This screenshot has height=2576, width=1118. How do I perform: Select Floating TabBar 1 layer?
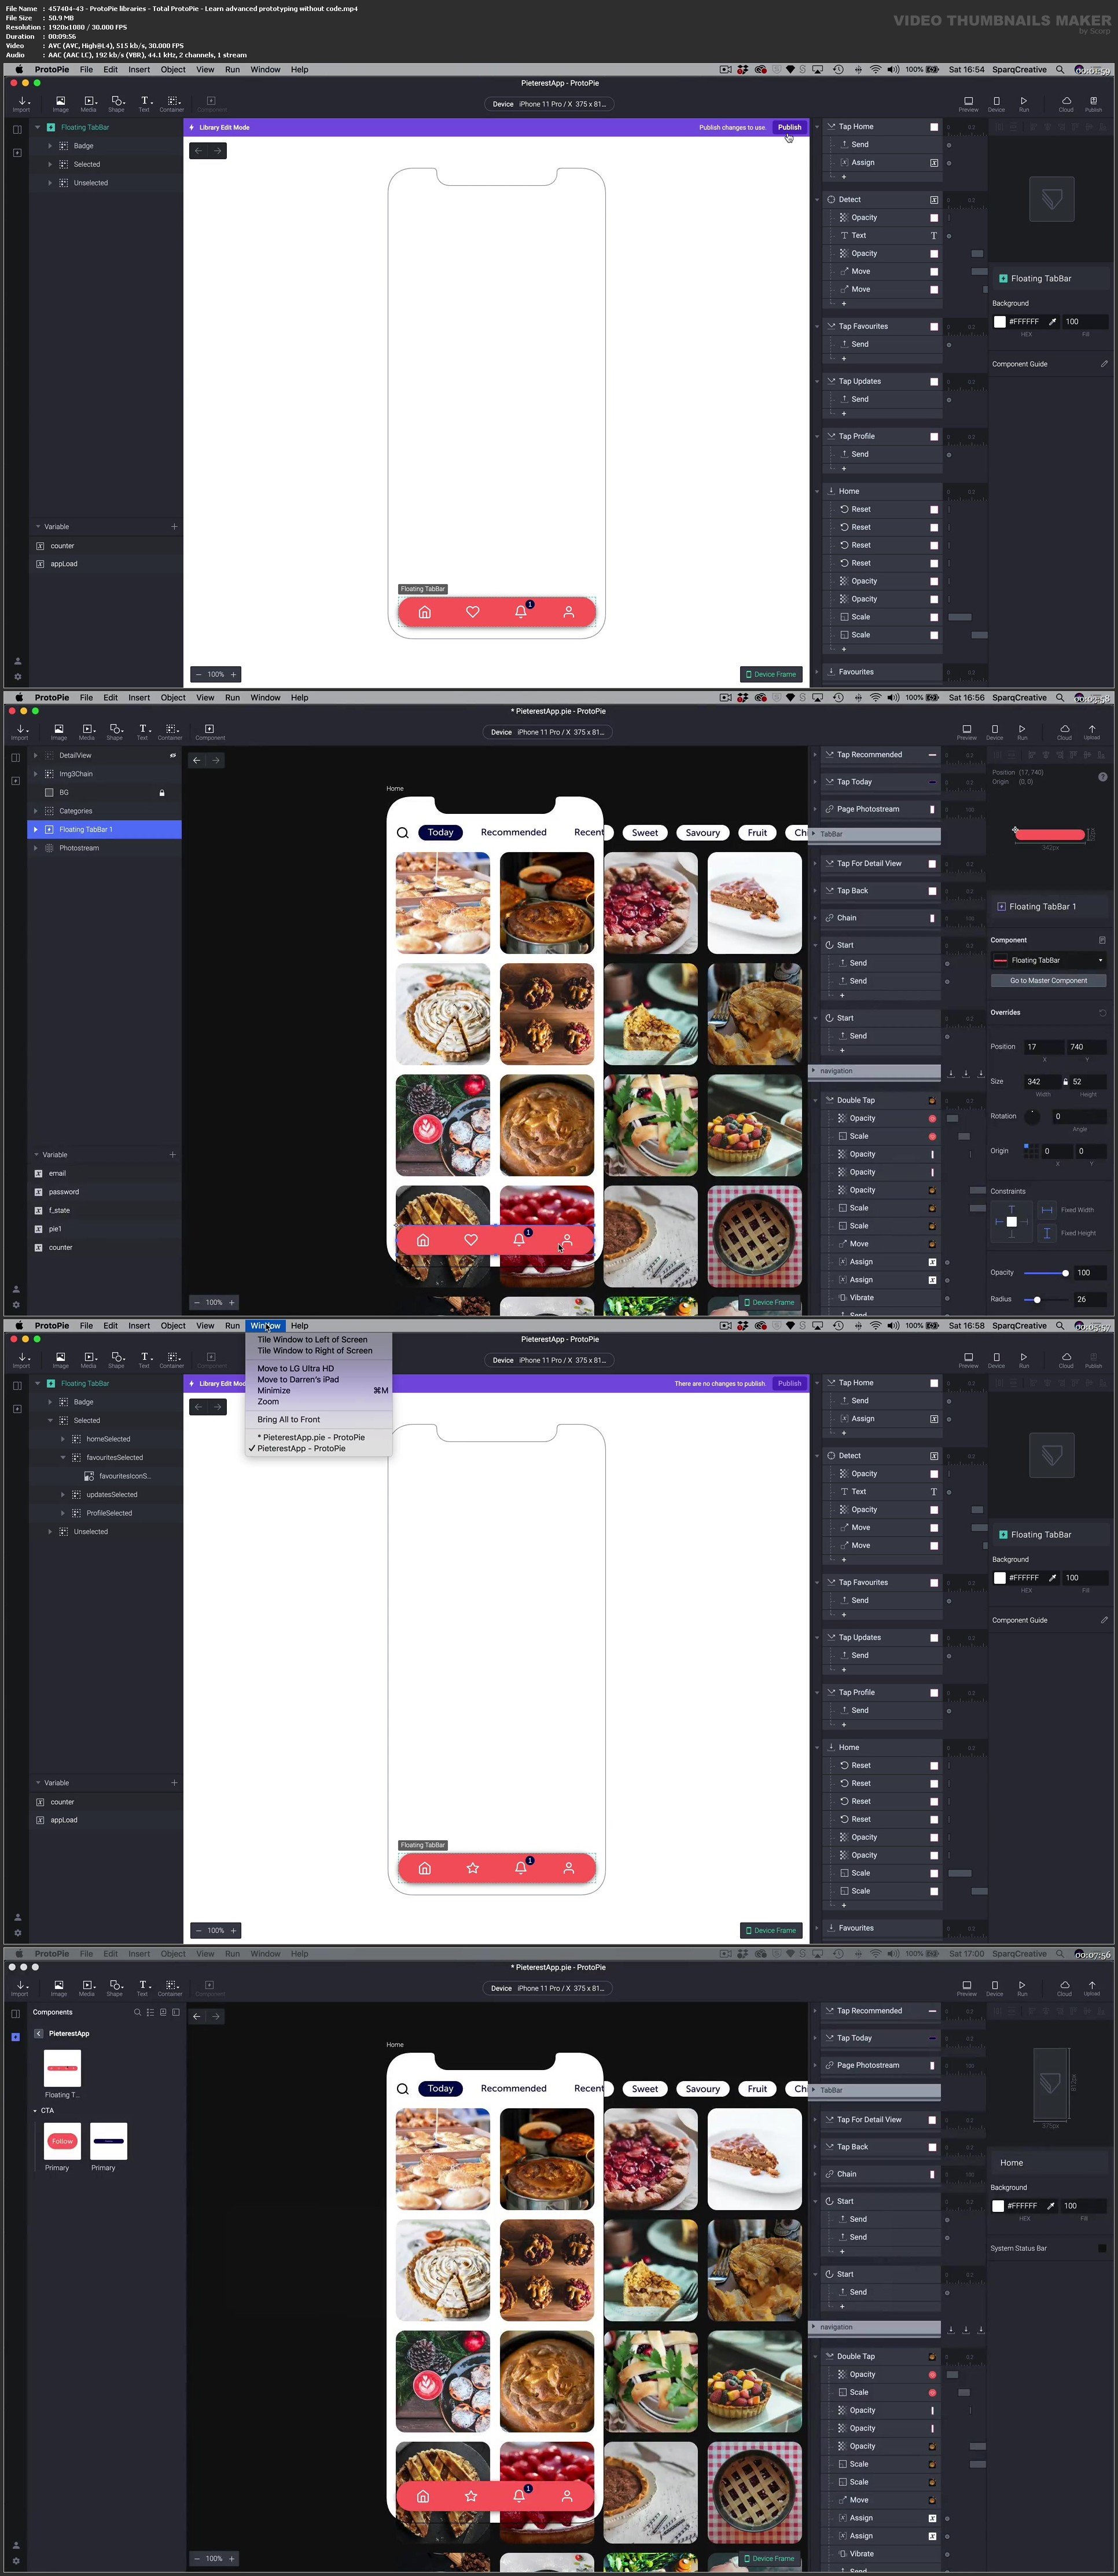click(104, 830)
